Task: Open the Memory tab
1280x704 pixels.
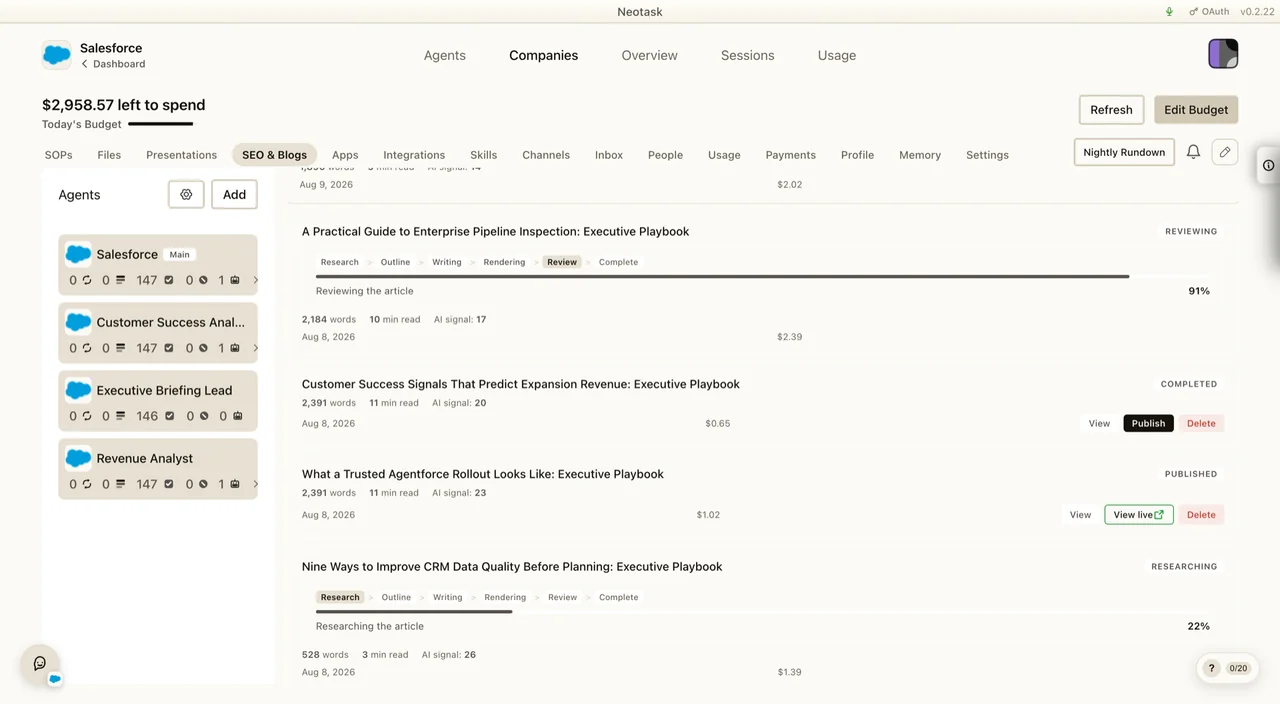Action: click(920, 155)
